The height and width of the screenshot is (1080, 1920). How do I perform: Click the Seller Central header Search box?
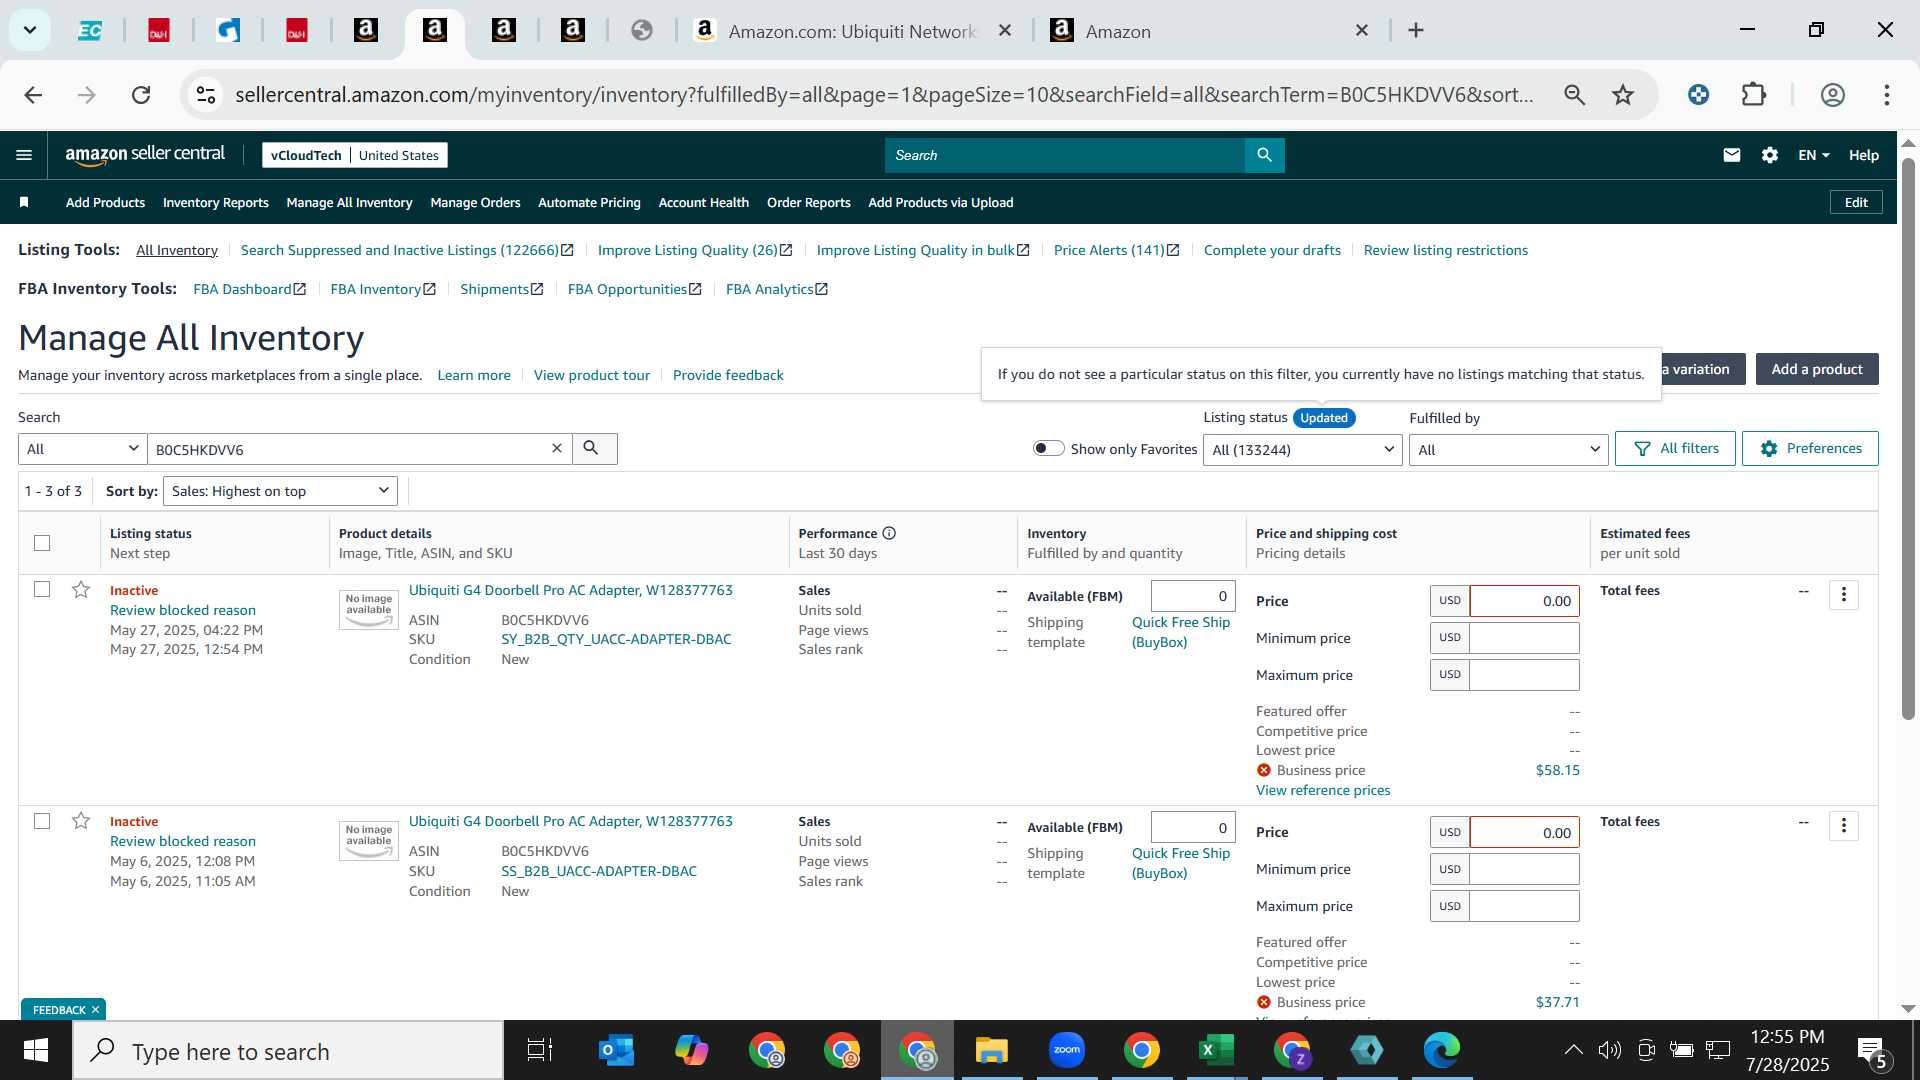click(x=1065, y=155)
